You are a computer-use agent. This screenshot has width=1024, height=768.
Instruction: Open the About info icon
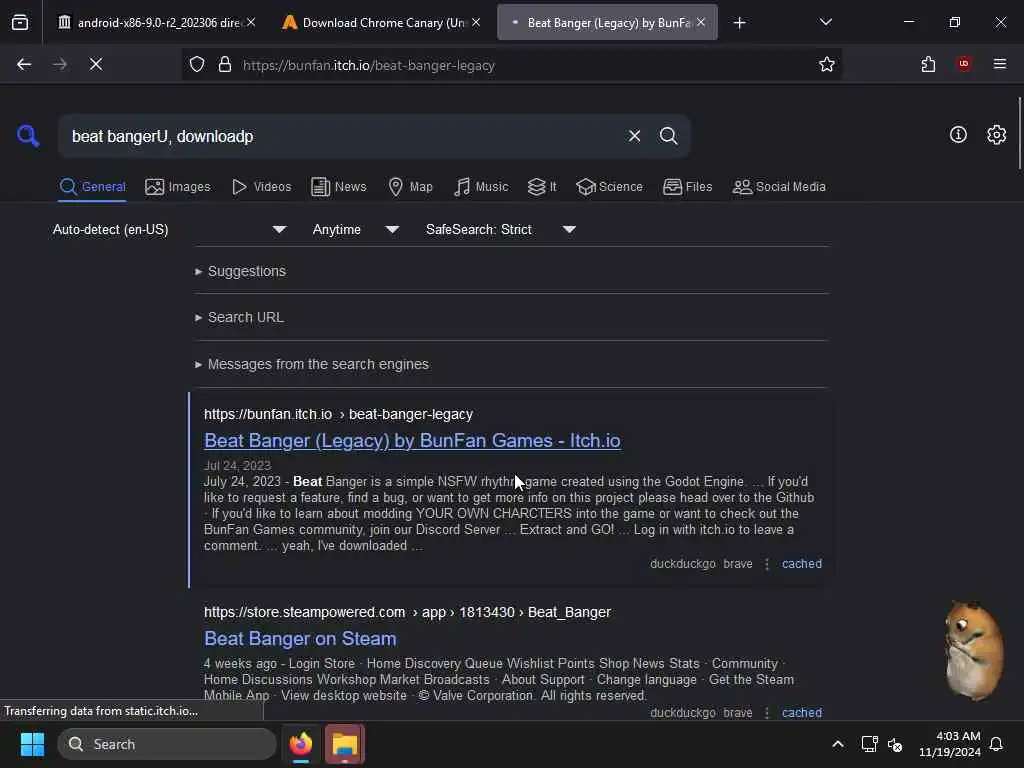point(957,135)
